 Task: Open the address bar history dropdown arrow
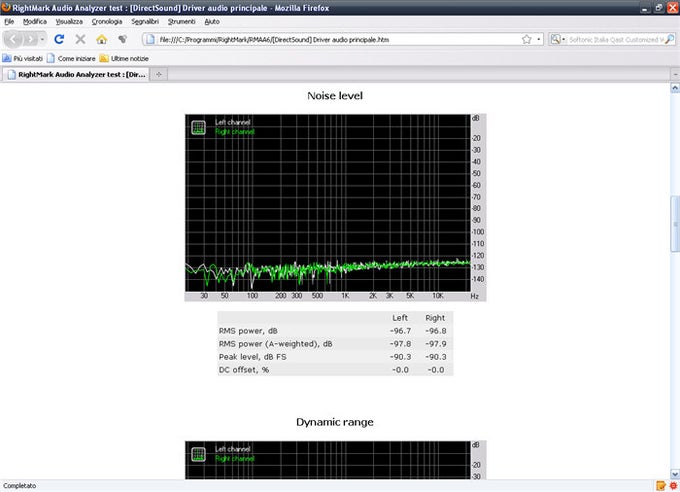pyautogui.click(x=539, y=39)
